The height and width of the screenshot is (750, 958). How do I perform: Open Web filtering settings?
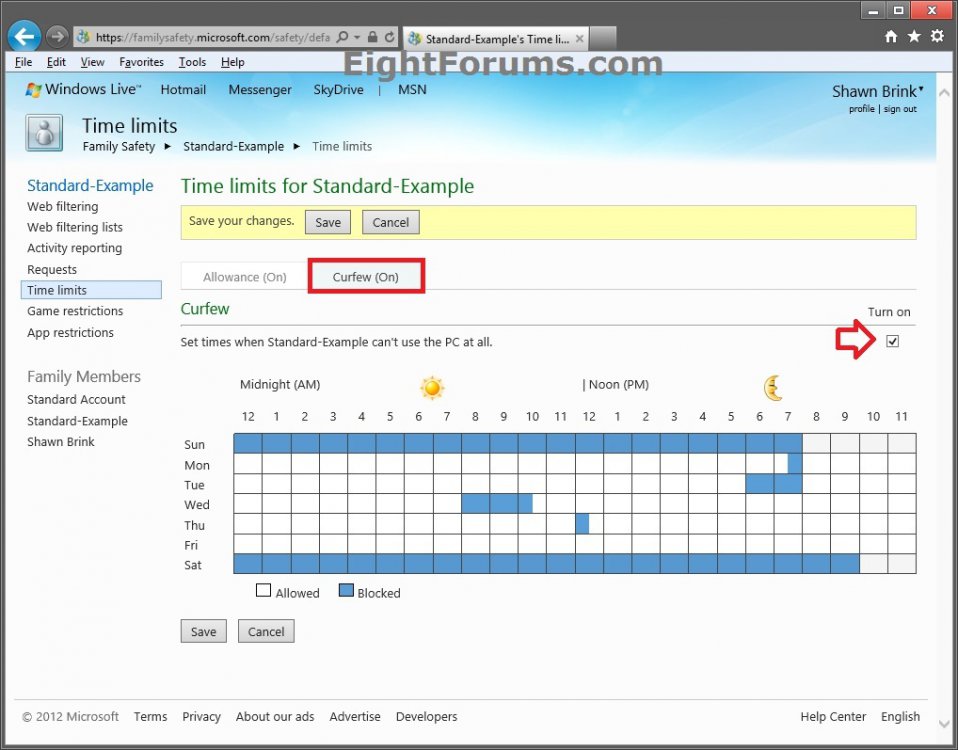tap(62, 206)
